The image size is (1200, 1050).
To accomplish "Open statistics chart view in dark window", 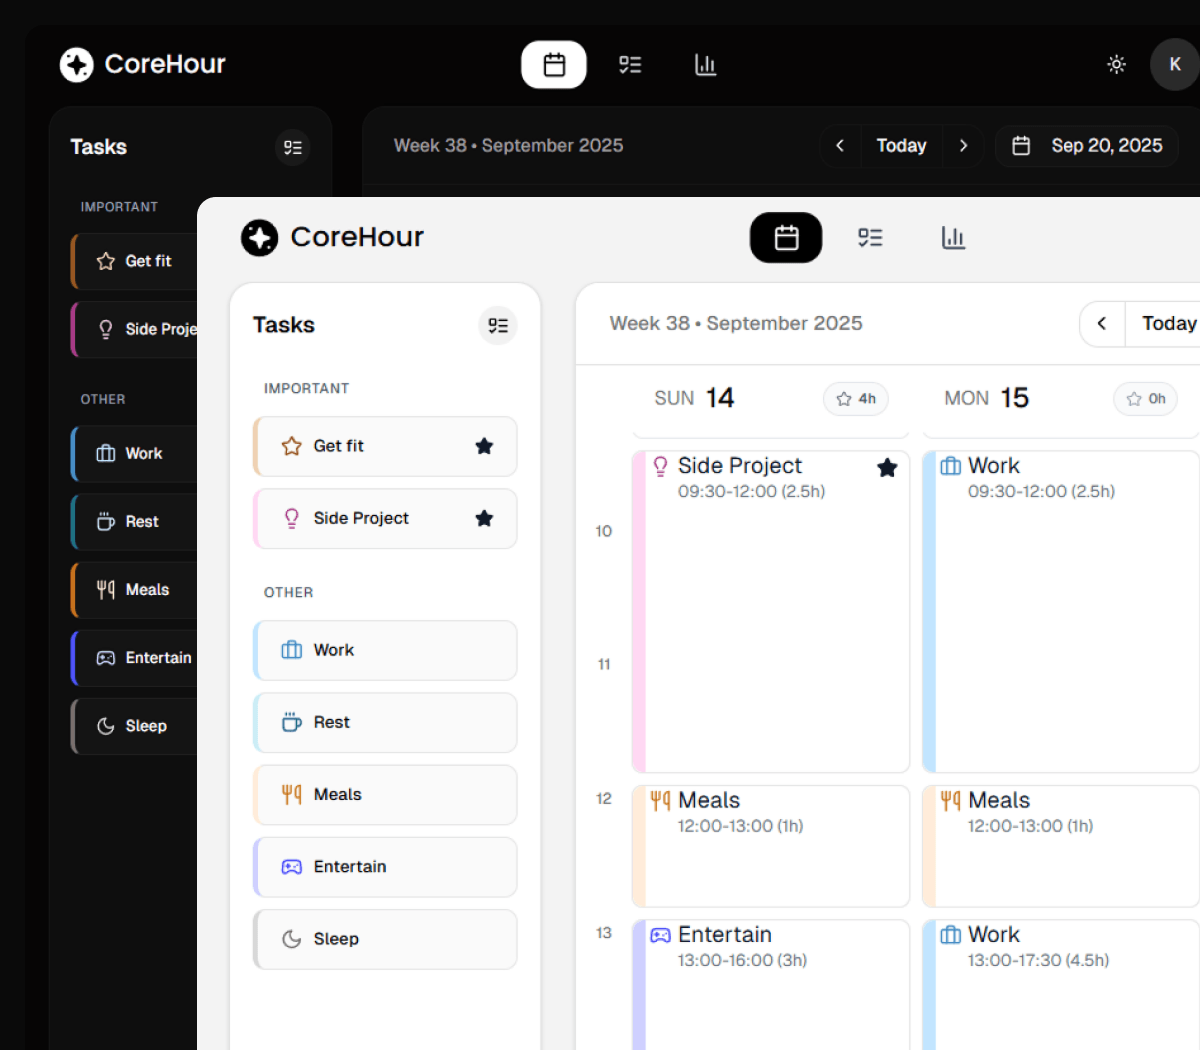I will pos(705,65).
